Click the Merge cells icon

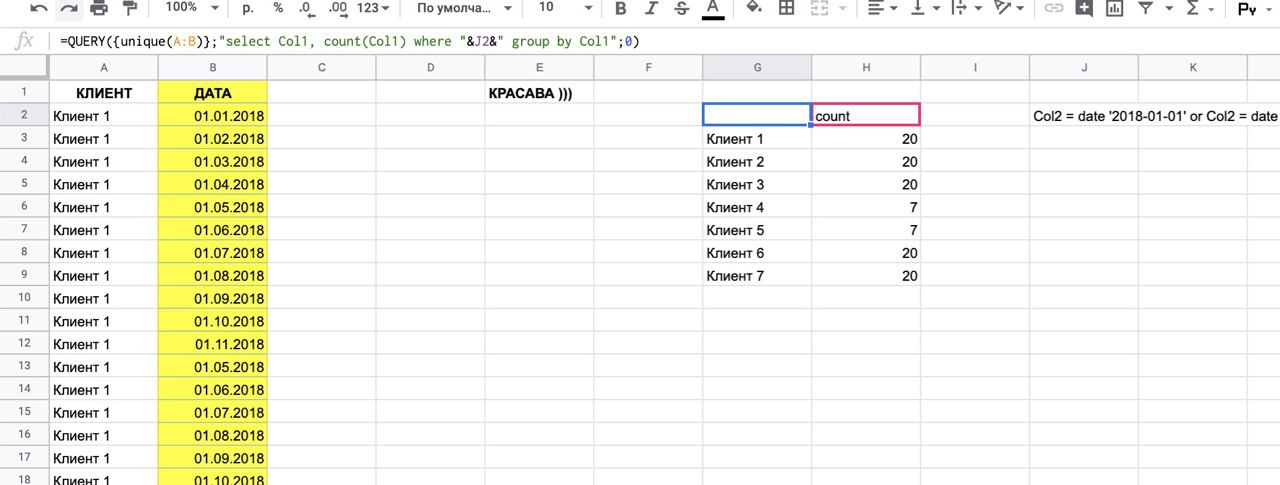(820, 8)
